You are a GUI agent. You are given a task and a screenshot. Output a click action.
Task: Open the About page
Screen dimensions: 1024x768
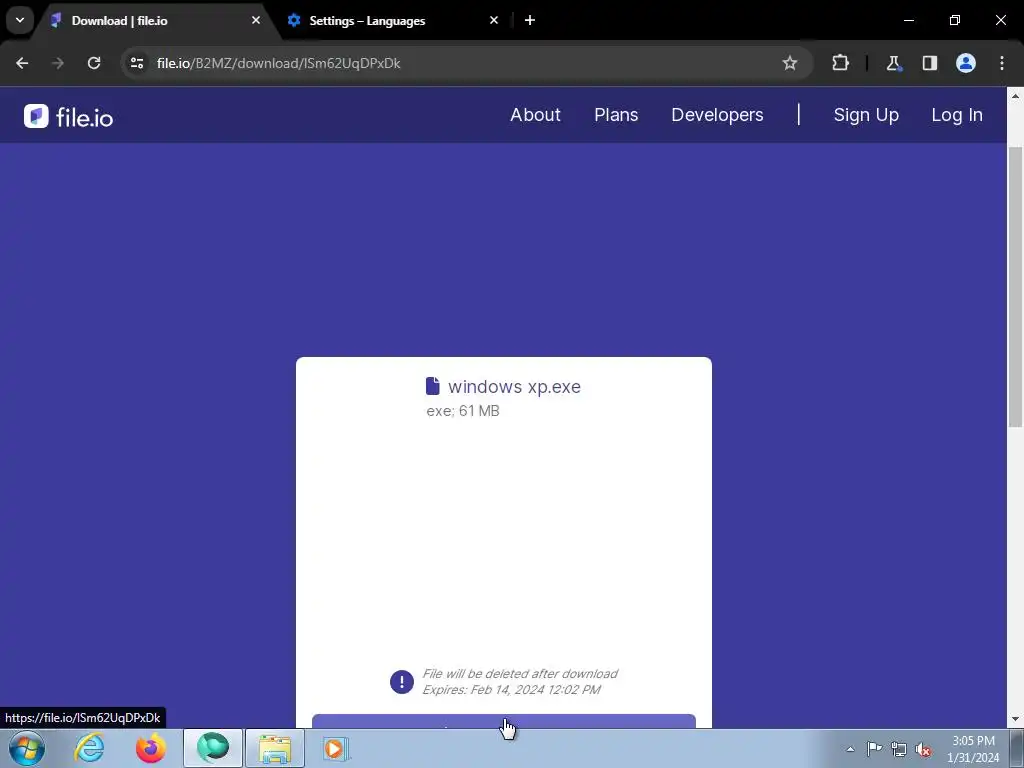(535, 115)
